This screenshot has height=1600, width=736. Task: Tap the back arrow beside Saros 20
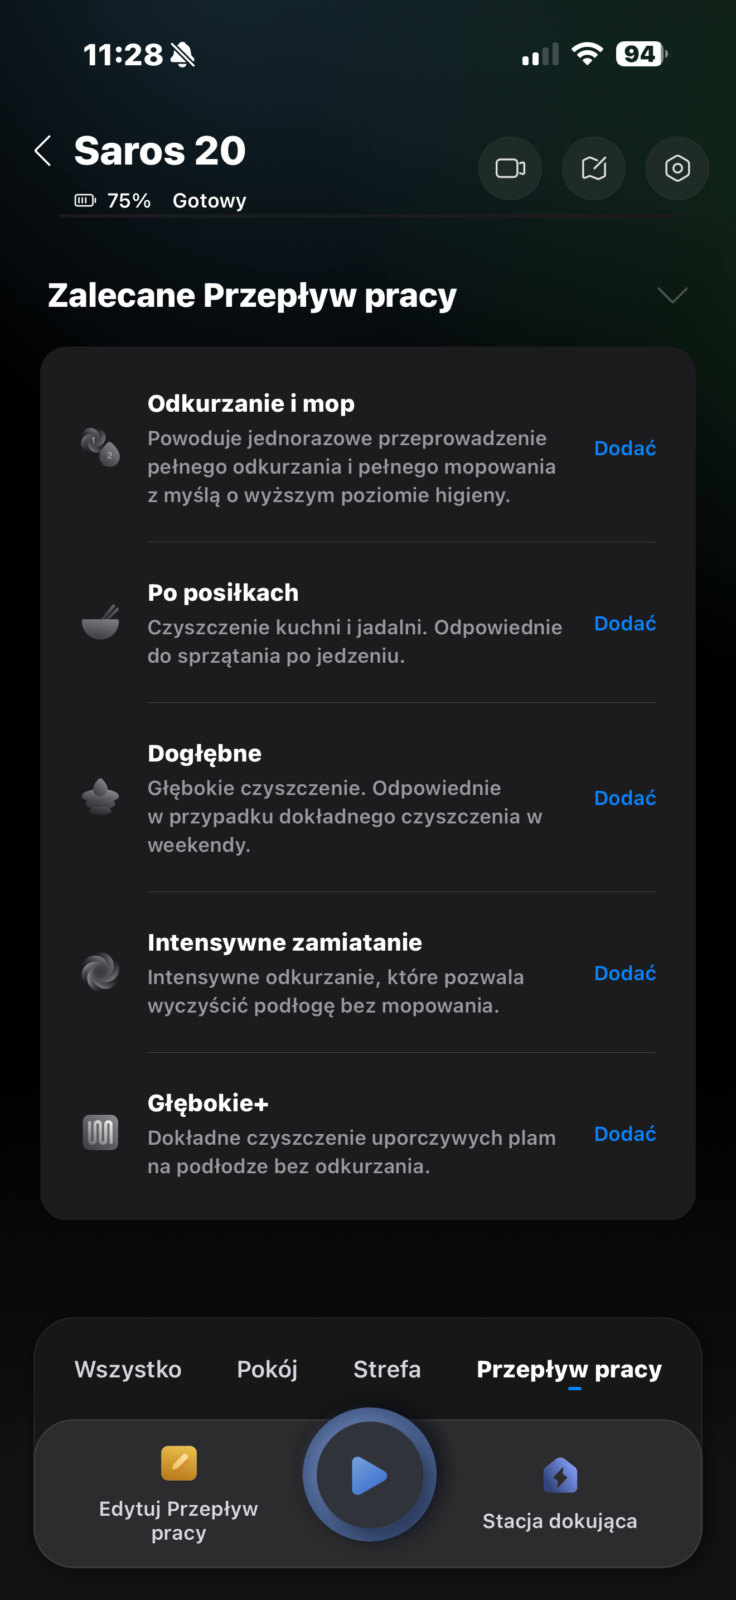(43, 151)
